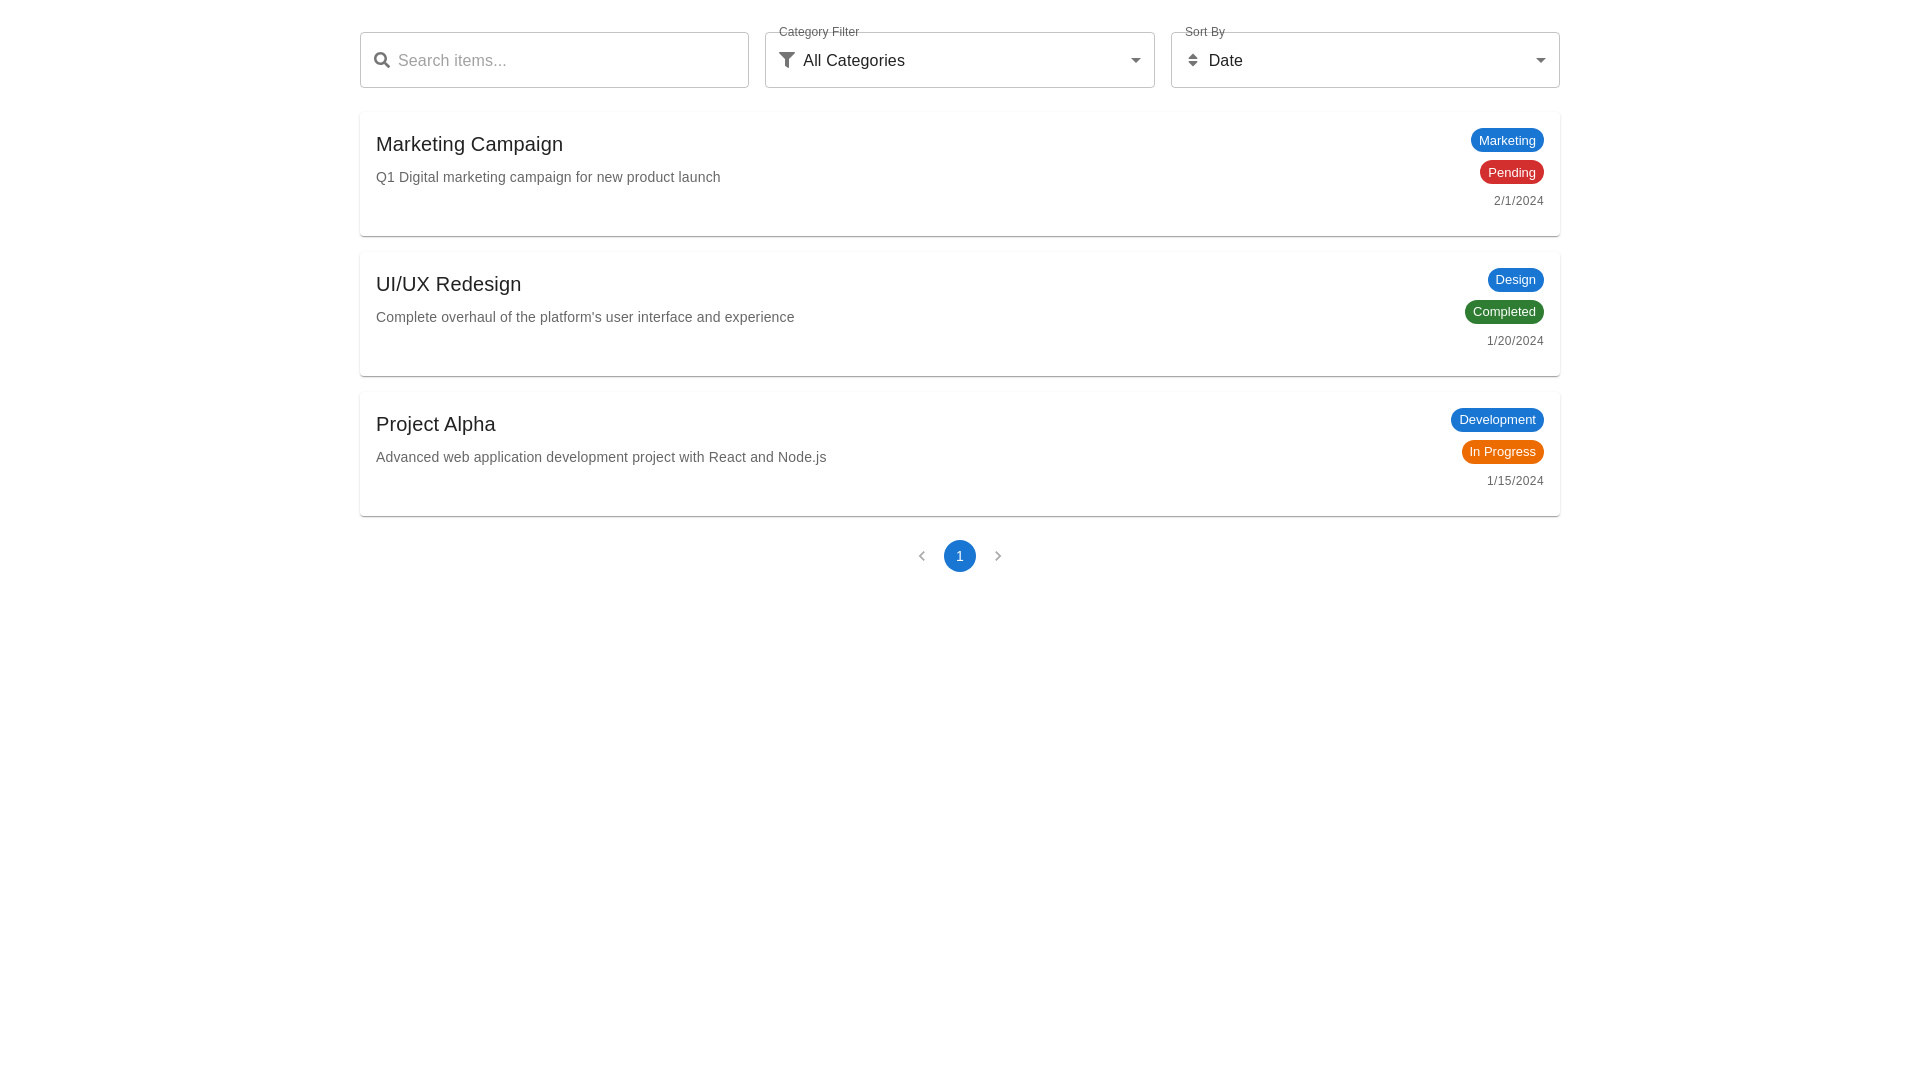Toggle the Completed status chip
This screenshot has width=1920, height=1080.
[1504, 311]
